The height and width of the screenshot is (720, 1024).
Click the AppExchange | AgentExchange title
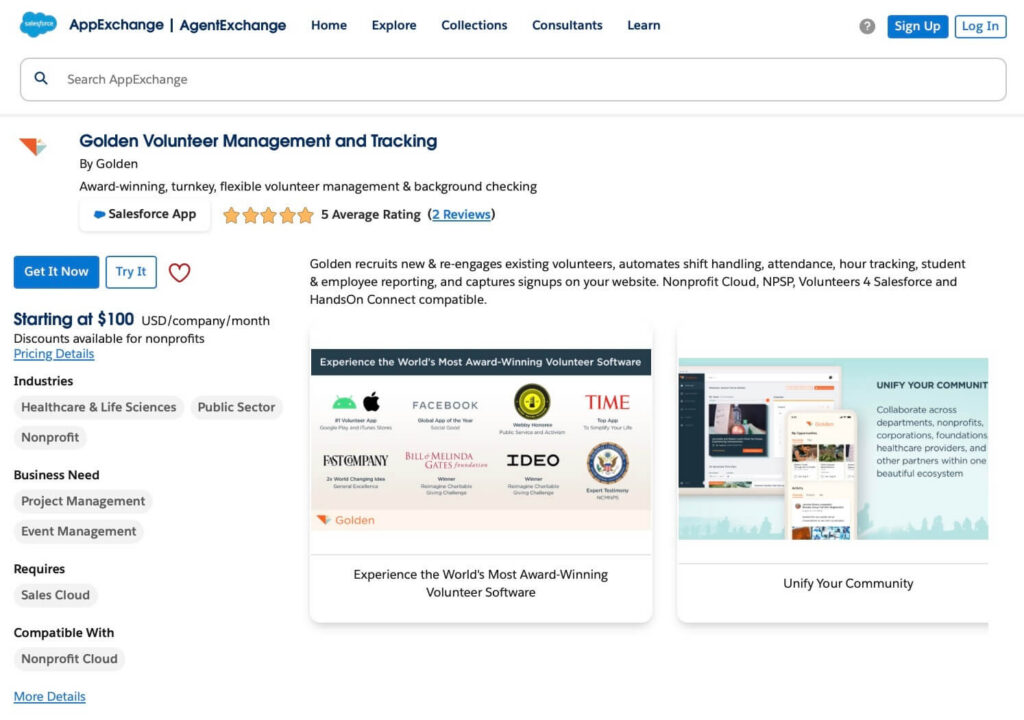click(x=178, y=25)
